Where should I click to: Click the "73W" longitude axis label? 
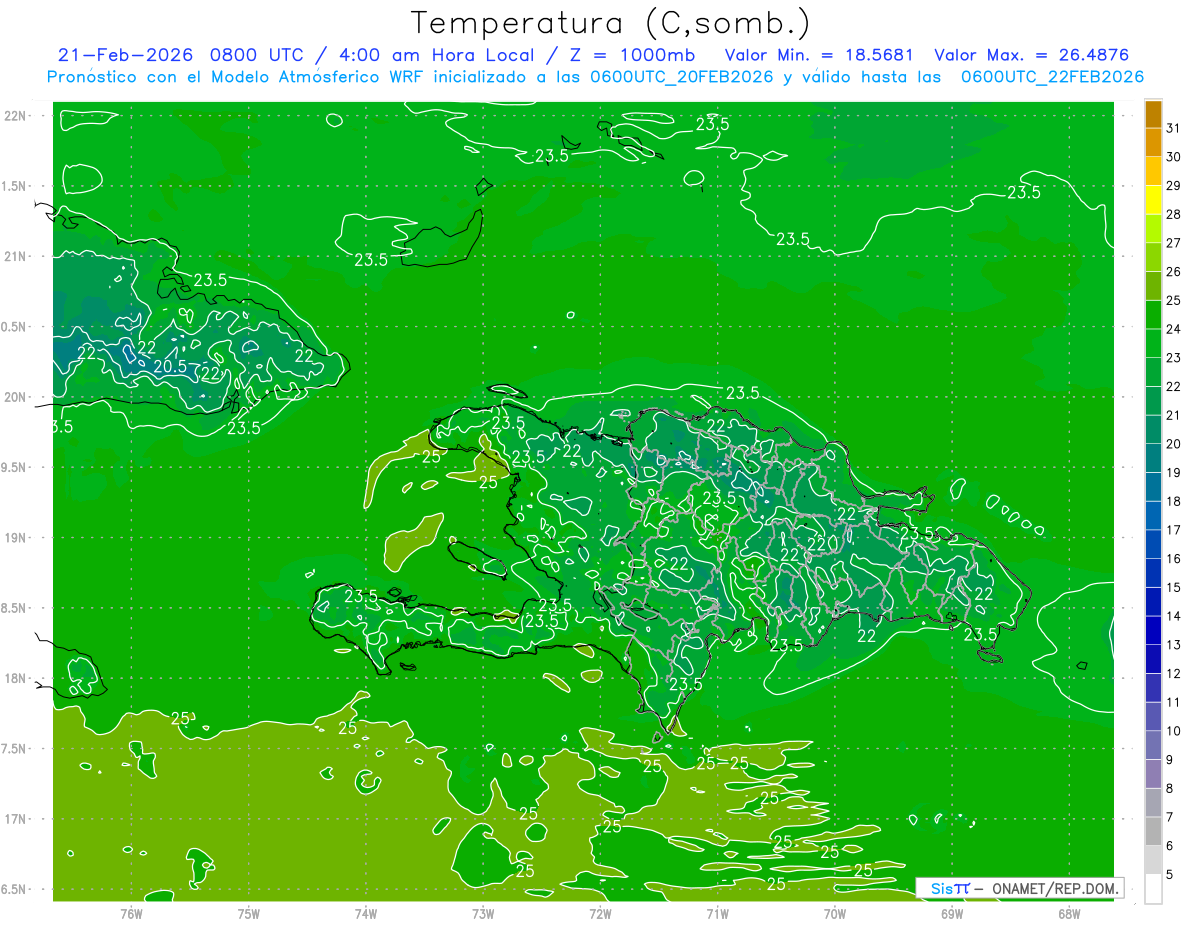(x=483, y=913)
